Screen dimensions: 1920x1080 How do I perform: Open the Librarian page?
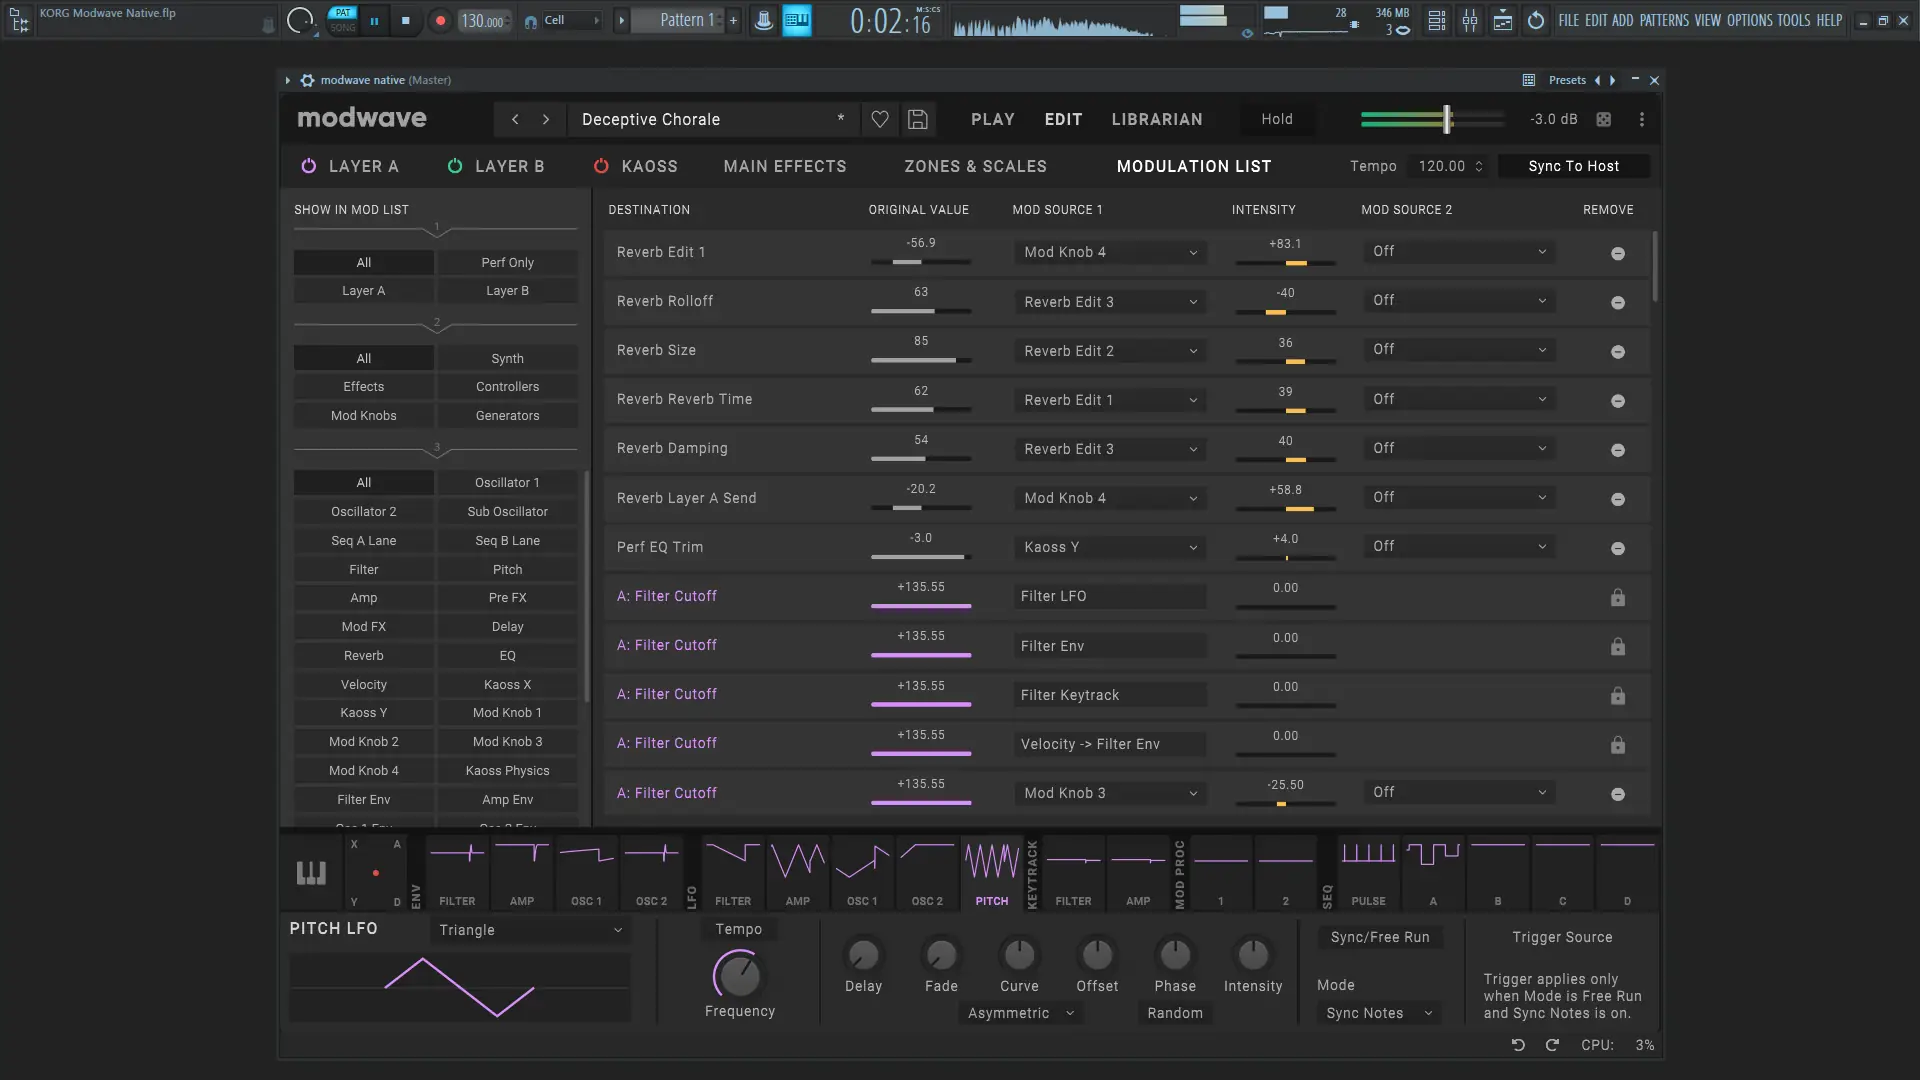point(1157,120)
